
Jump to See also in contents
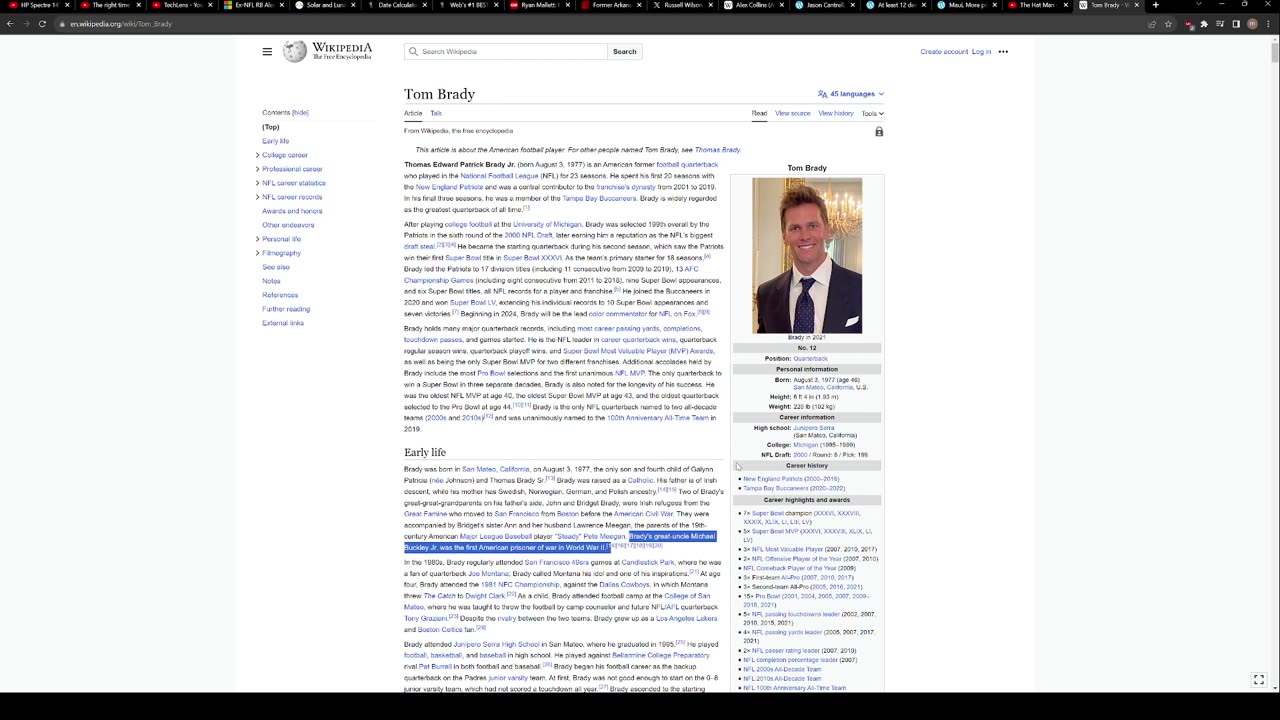(x=276, y=267)
